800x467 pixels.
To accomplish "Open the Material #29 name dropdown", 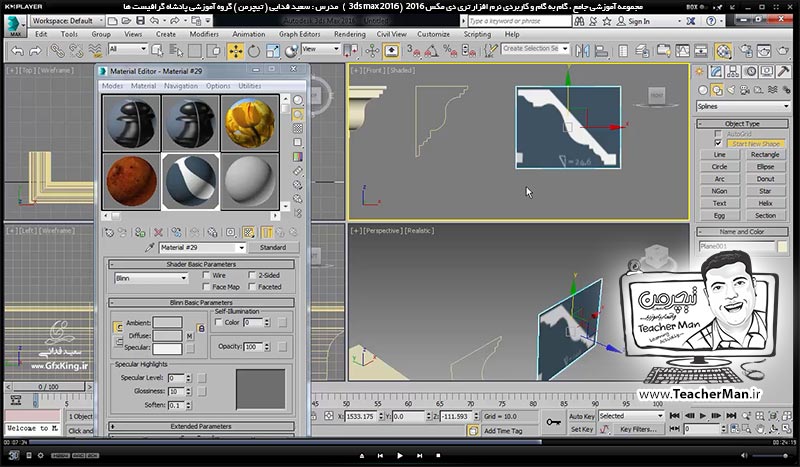I will 203,248.
